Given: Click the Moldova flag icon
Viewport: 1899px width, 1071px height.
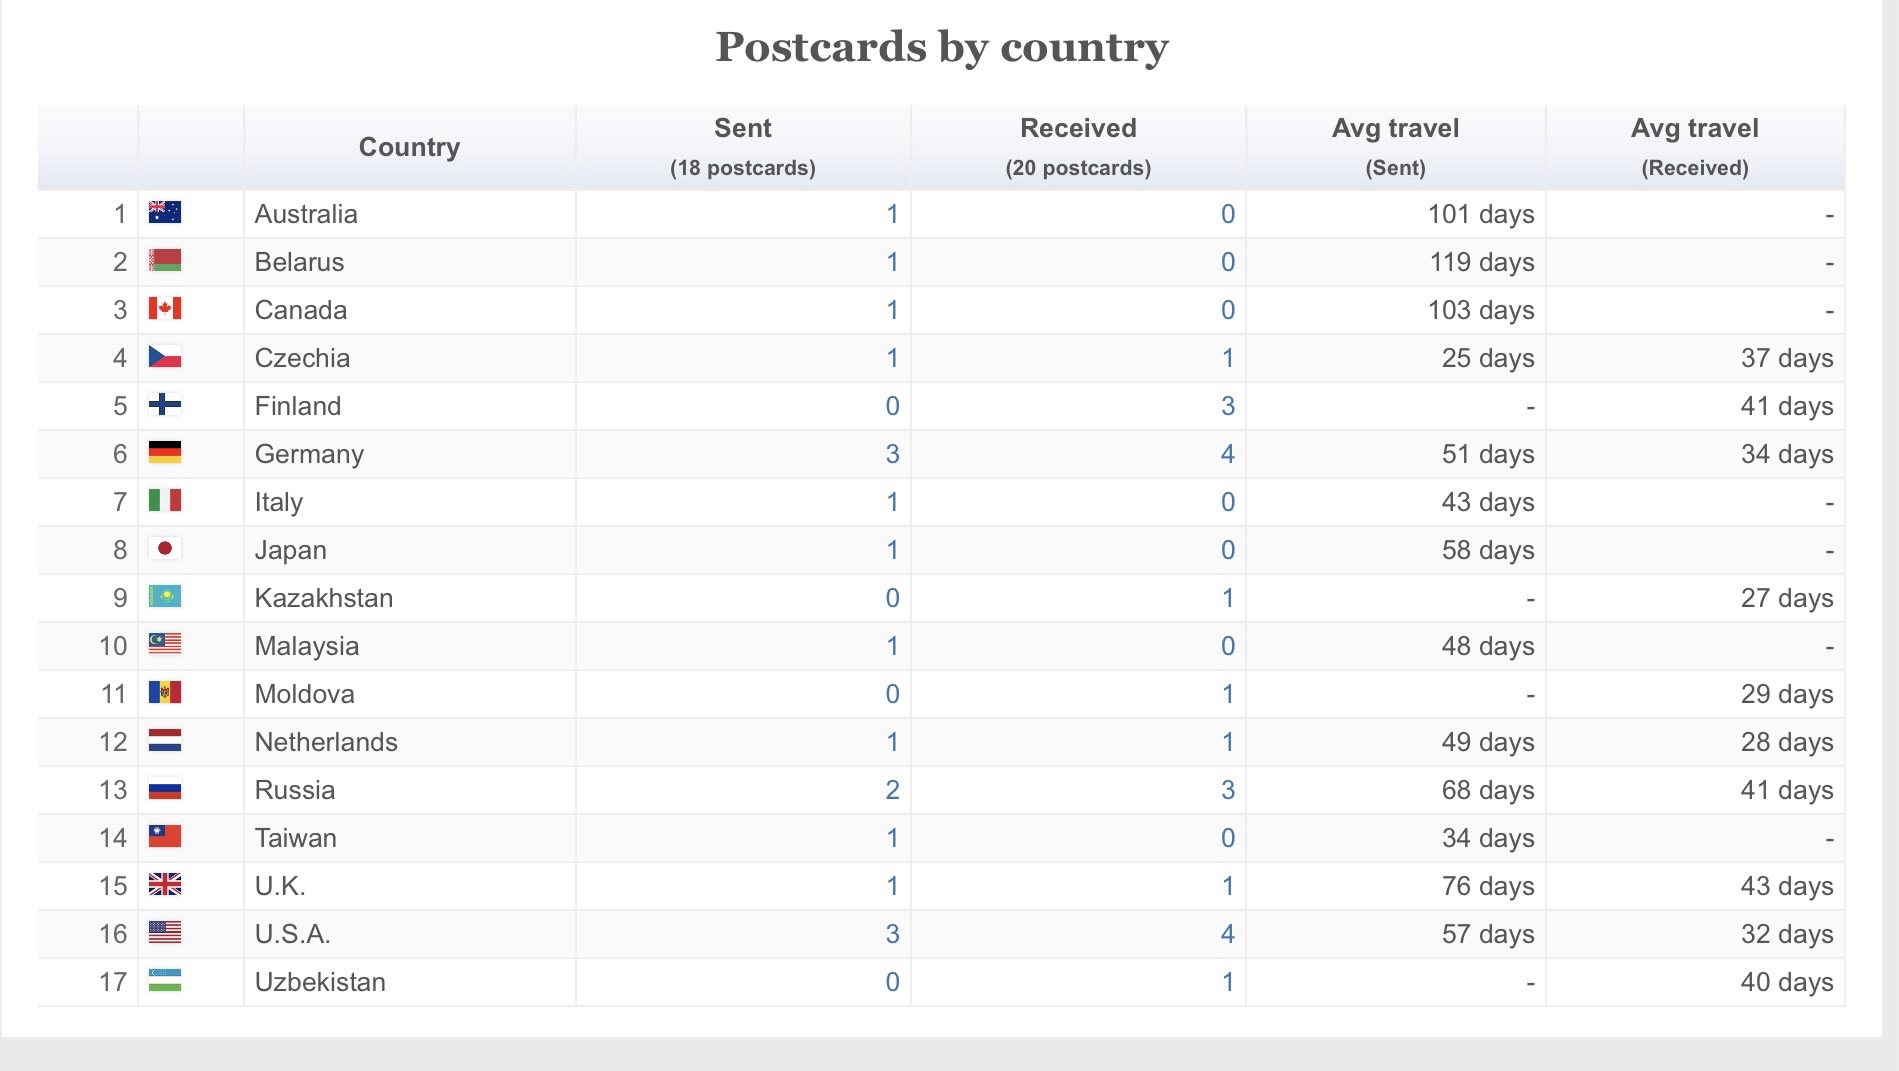Looking at the screenshot, I should (165, 693).
